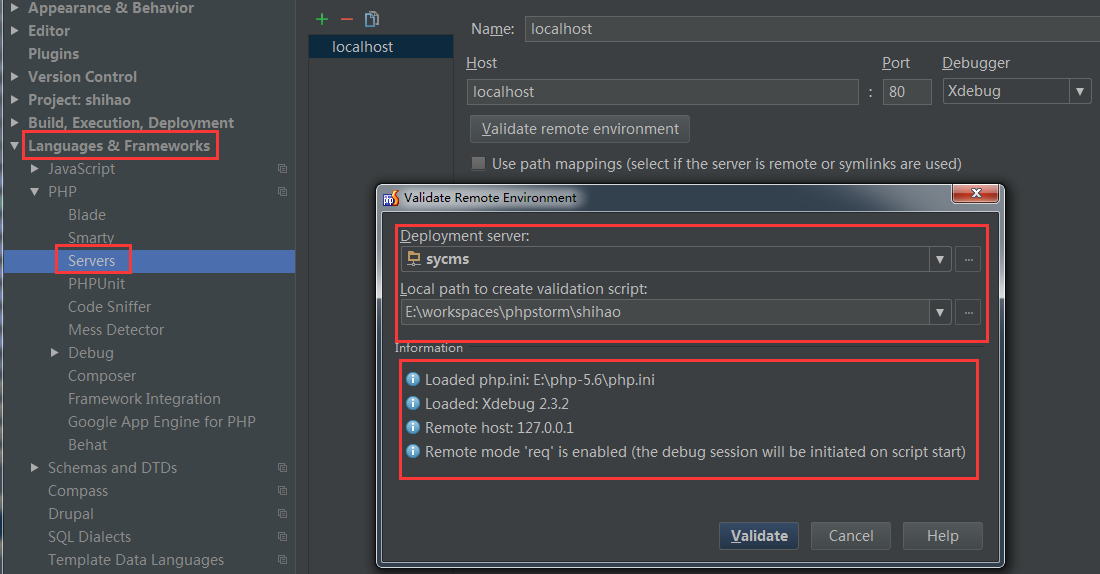The height and width of the screenshot is (574, 1100).
Task: Click the text 'Loaded php.ini: E:\php-5.6\php.ini'
Action: [539, 380]
